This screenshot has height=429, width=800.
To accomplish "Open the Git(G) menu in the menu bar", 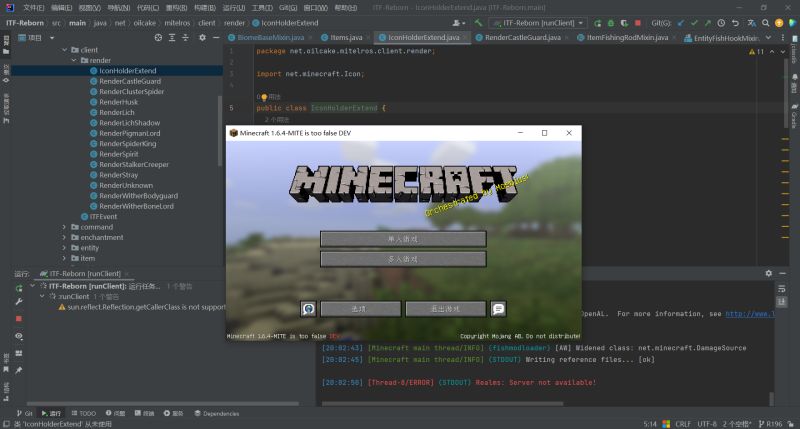I will tap(288, 8).
